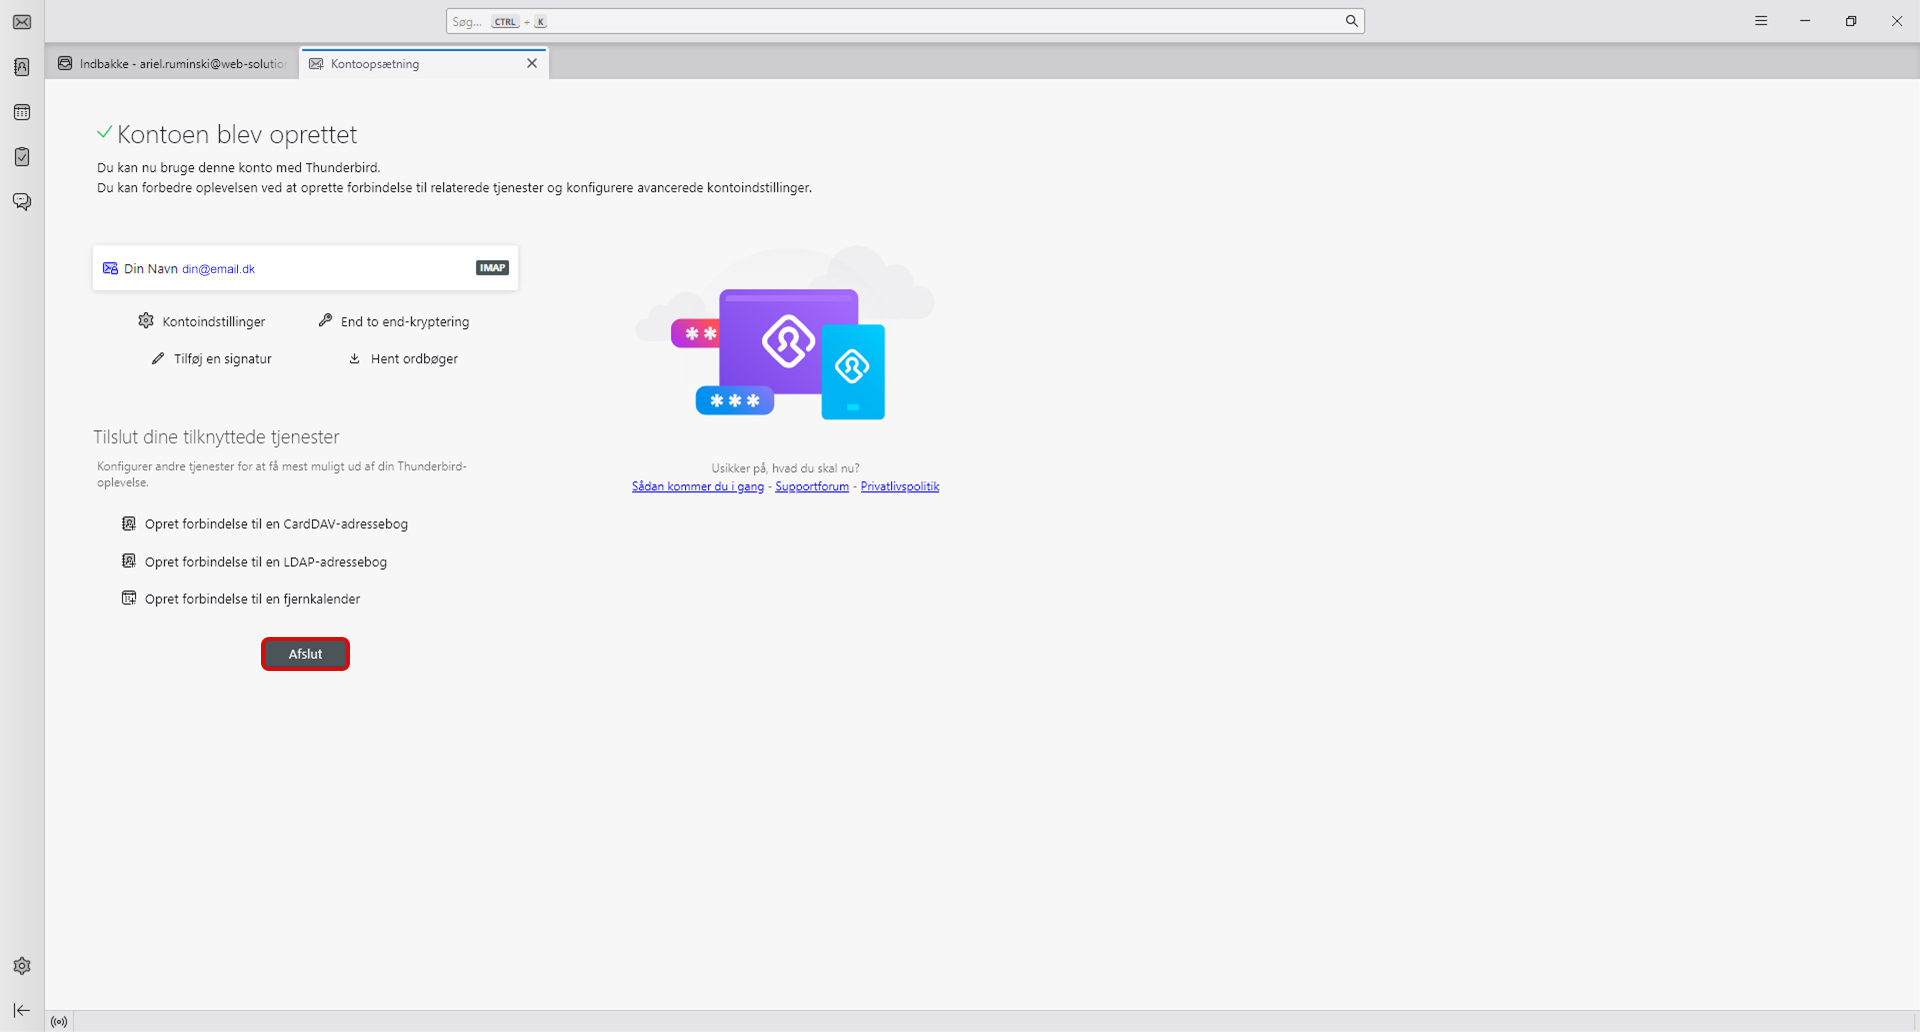Screen dimensions: 1920x1032
Task: Collapse the spaces toolbar with arrow icon
Action: [x=22, y=1010]
